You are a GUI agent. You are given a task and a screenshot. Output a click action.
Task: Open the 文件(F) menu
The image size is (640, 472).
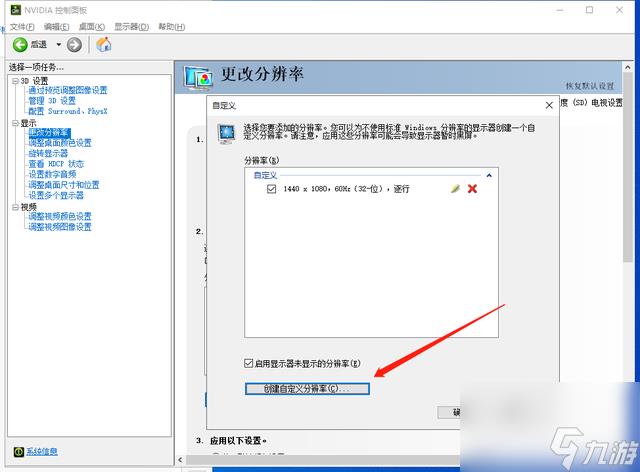(22, 27)
